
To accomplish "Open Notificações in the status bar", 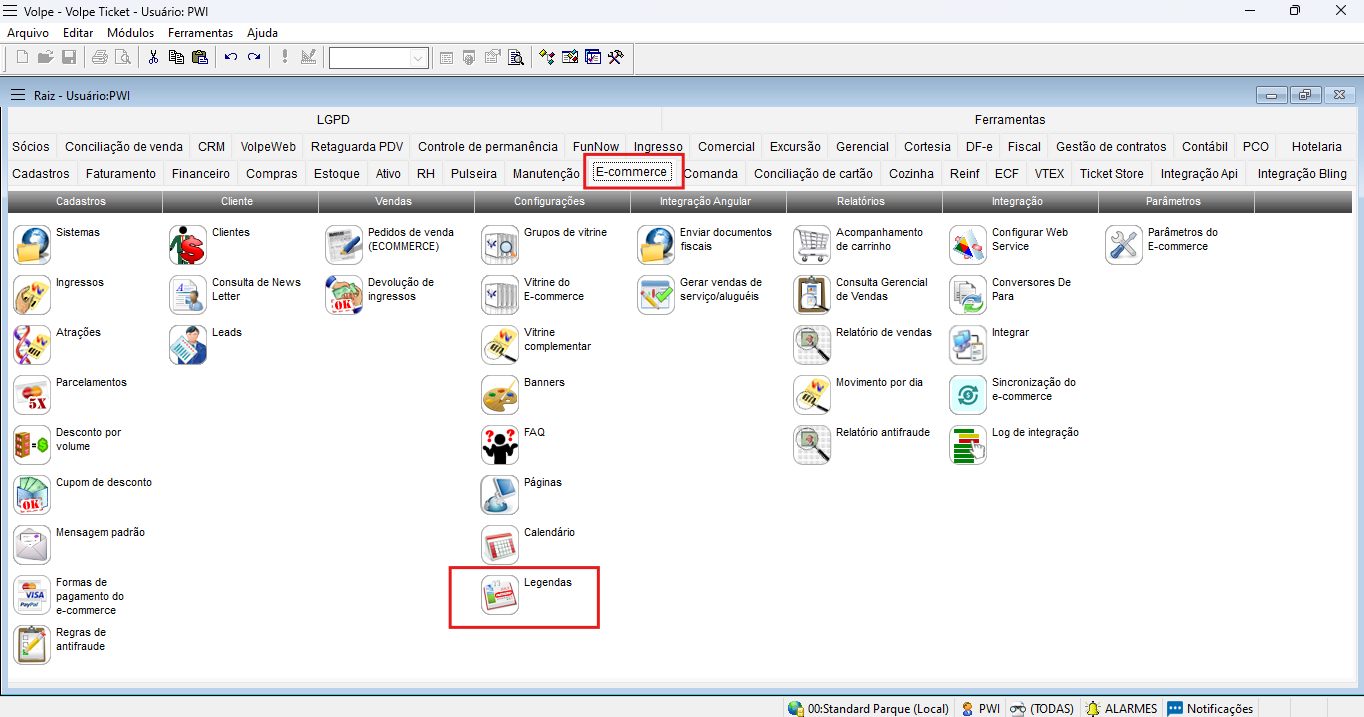I will tap(1210, 708).
